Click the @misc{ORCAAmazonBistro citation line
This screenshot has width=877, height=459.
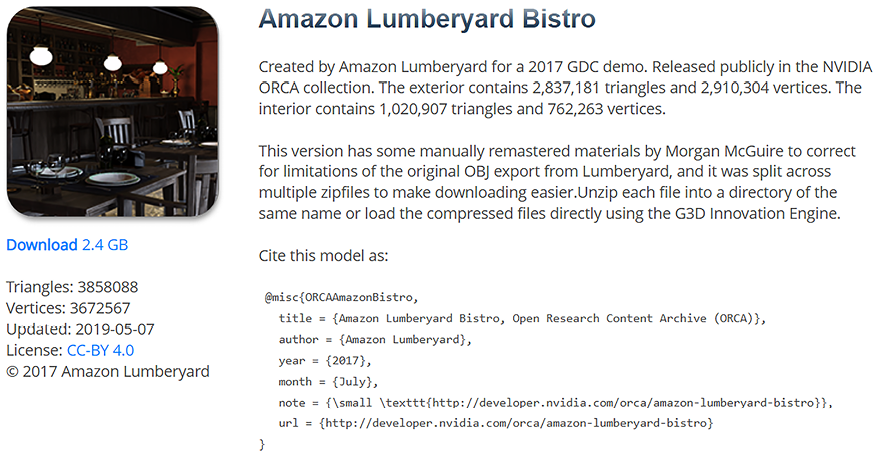tap(341, 298)
